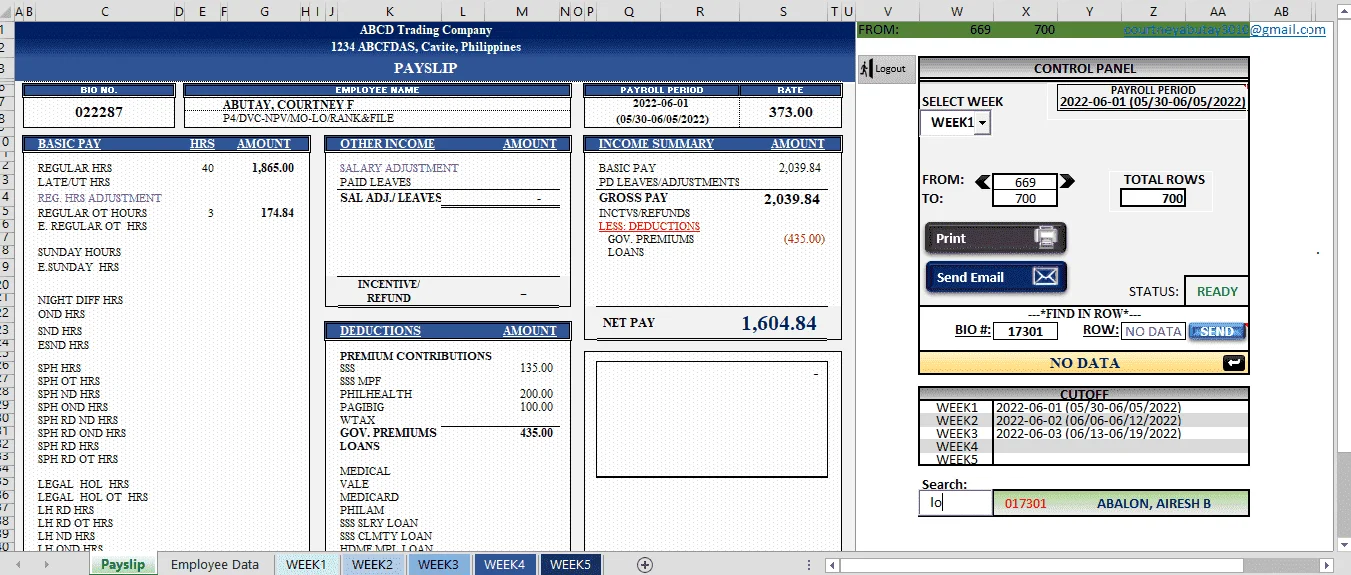
Task: Click the Send Email button
Action: [x=995, y=277]
